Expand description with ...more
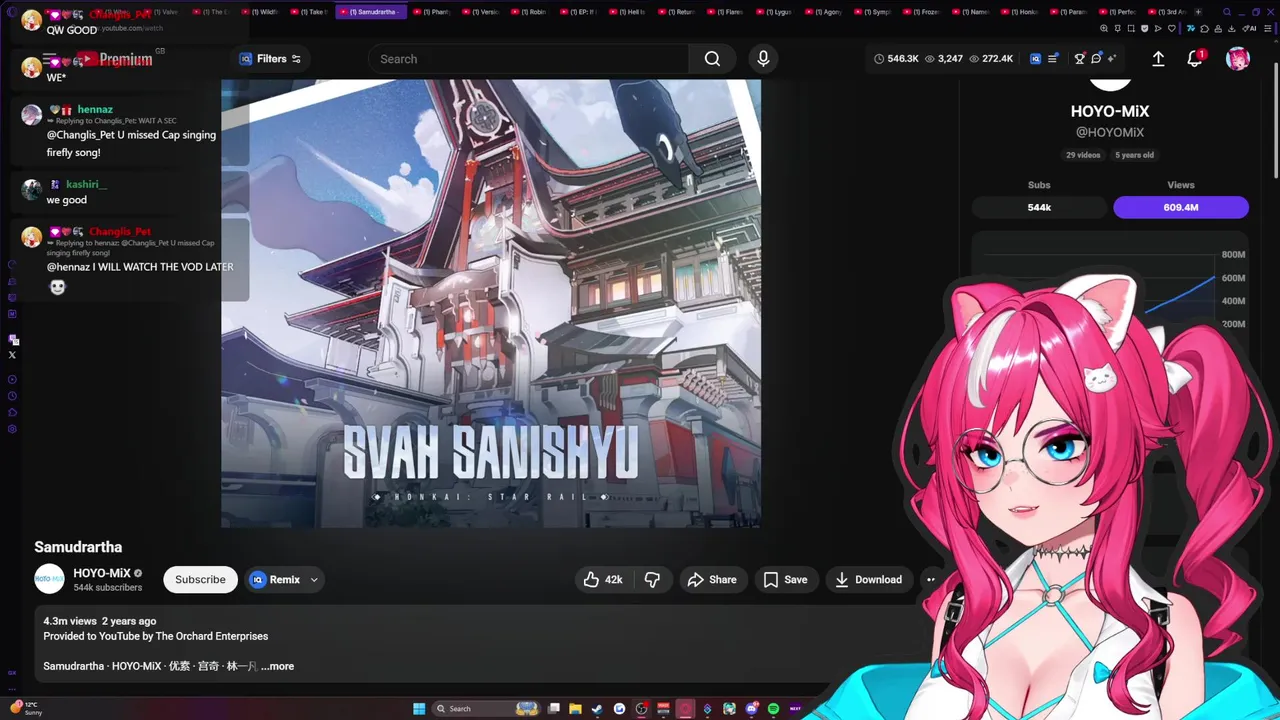 277,666
